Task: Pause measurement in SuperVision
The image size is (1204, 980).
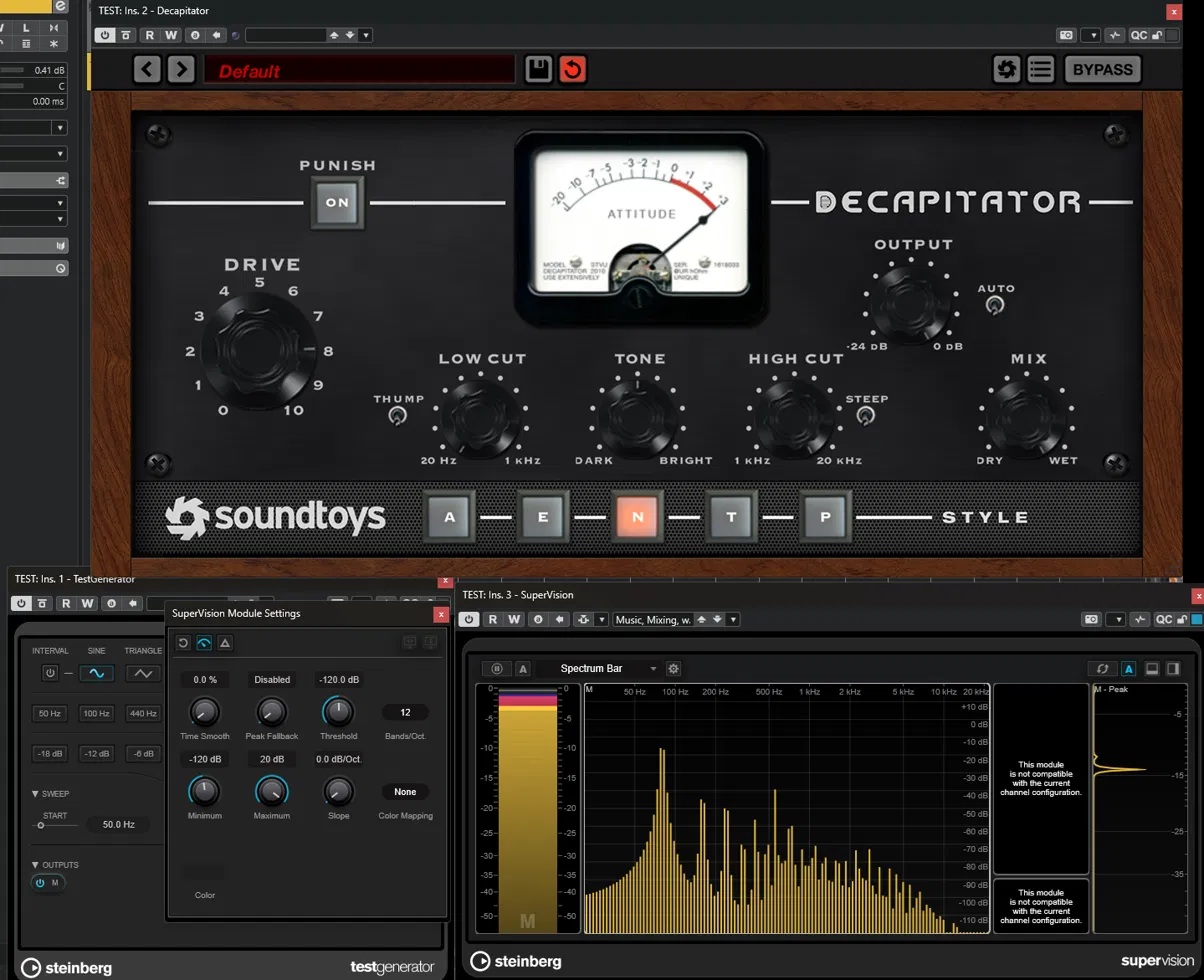Action: point(497,668)
